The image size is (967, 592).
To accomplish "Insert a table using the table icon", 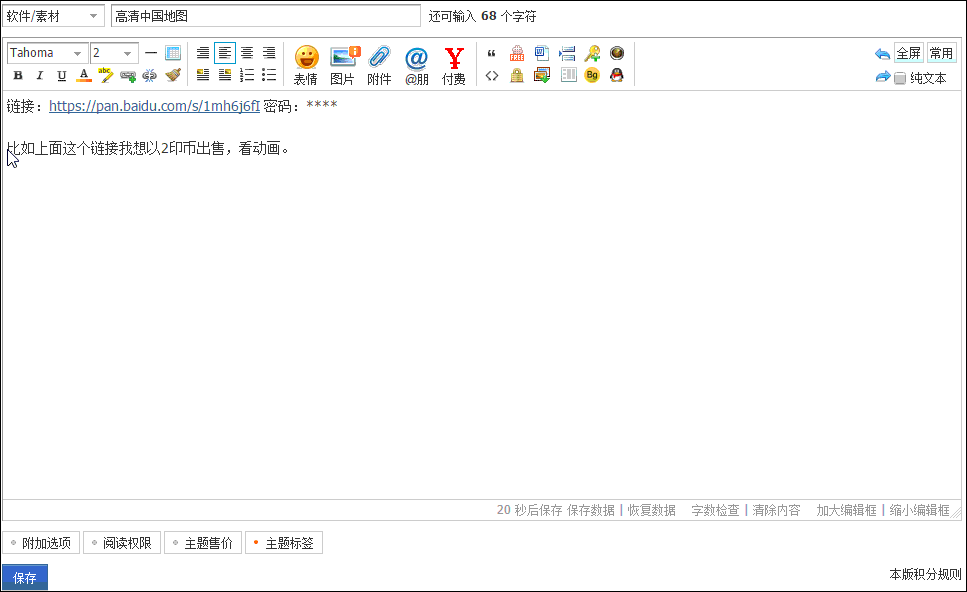I will [173, 53].
